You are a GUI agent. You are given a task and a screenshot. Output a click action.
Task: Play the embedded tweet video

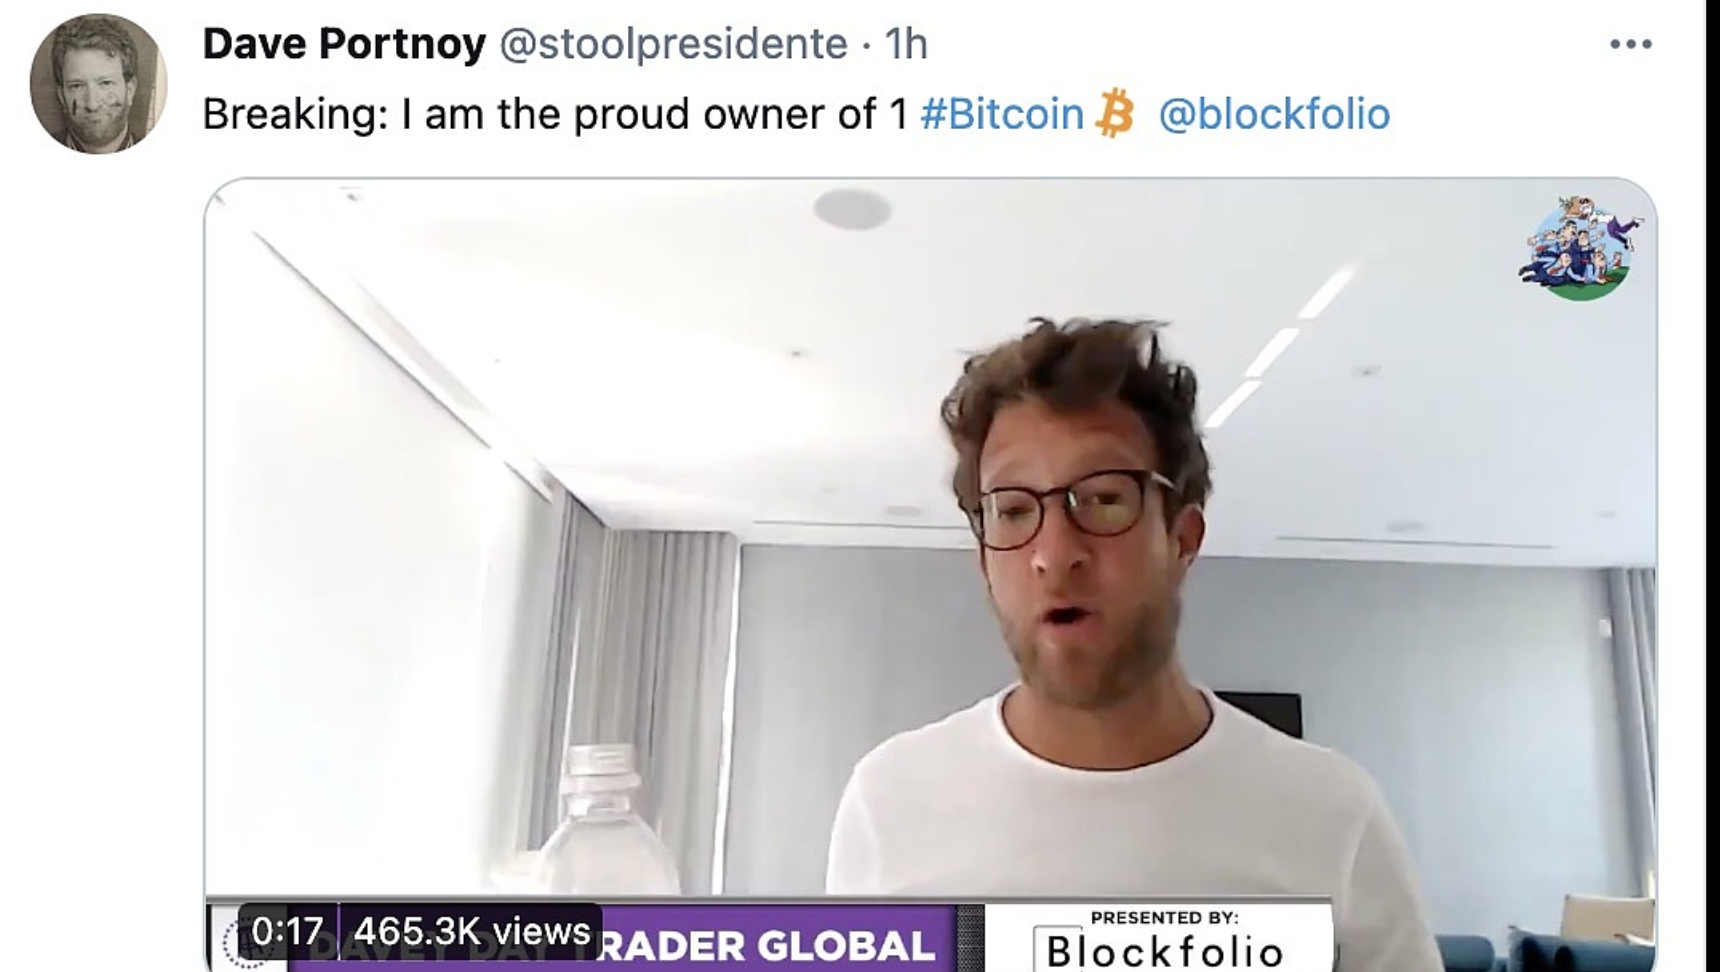click(x=930, y=575)
